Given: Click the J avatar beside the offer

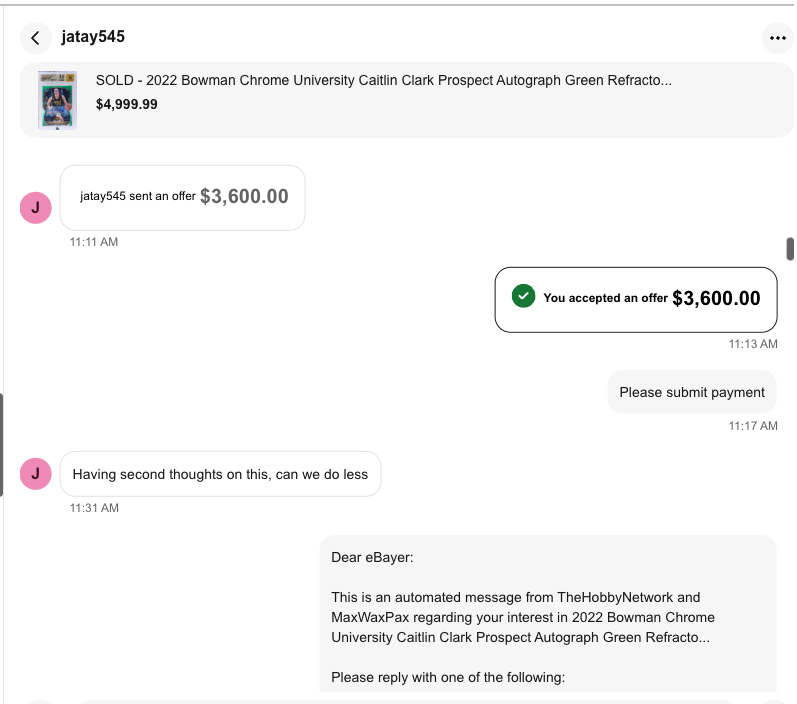Looking at the screenshot, I should [36, 207].
